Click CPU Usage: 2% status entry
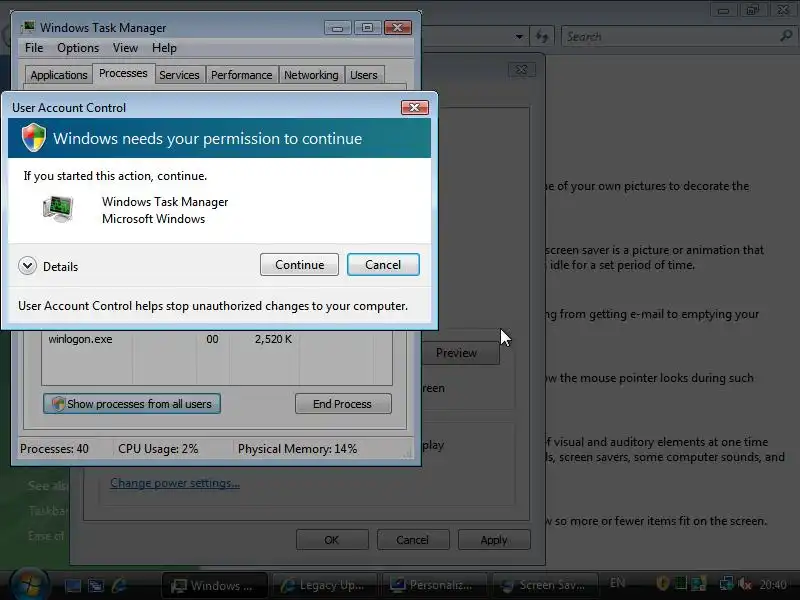The height and width of the screenshot is (600, 800). [158, 449]
